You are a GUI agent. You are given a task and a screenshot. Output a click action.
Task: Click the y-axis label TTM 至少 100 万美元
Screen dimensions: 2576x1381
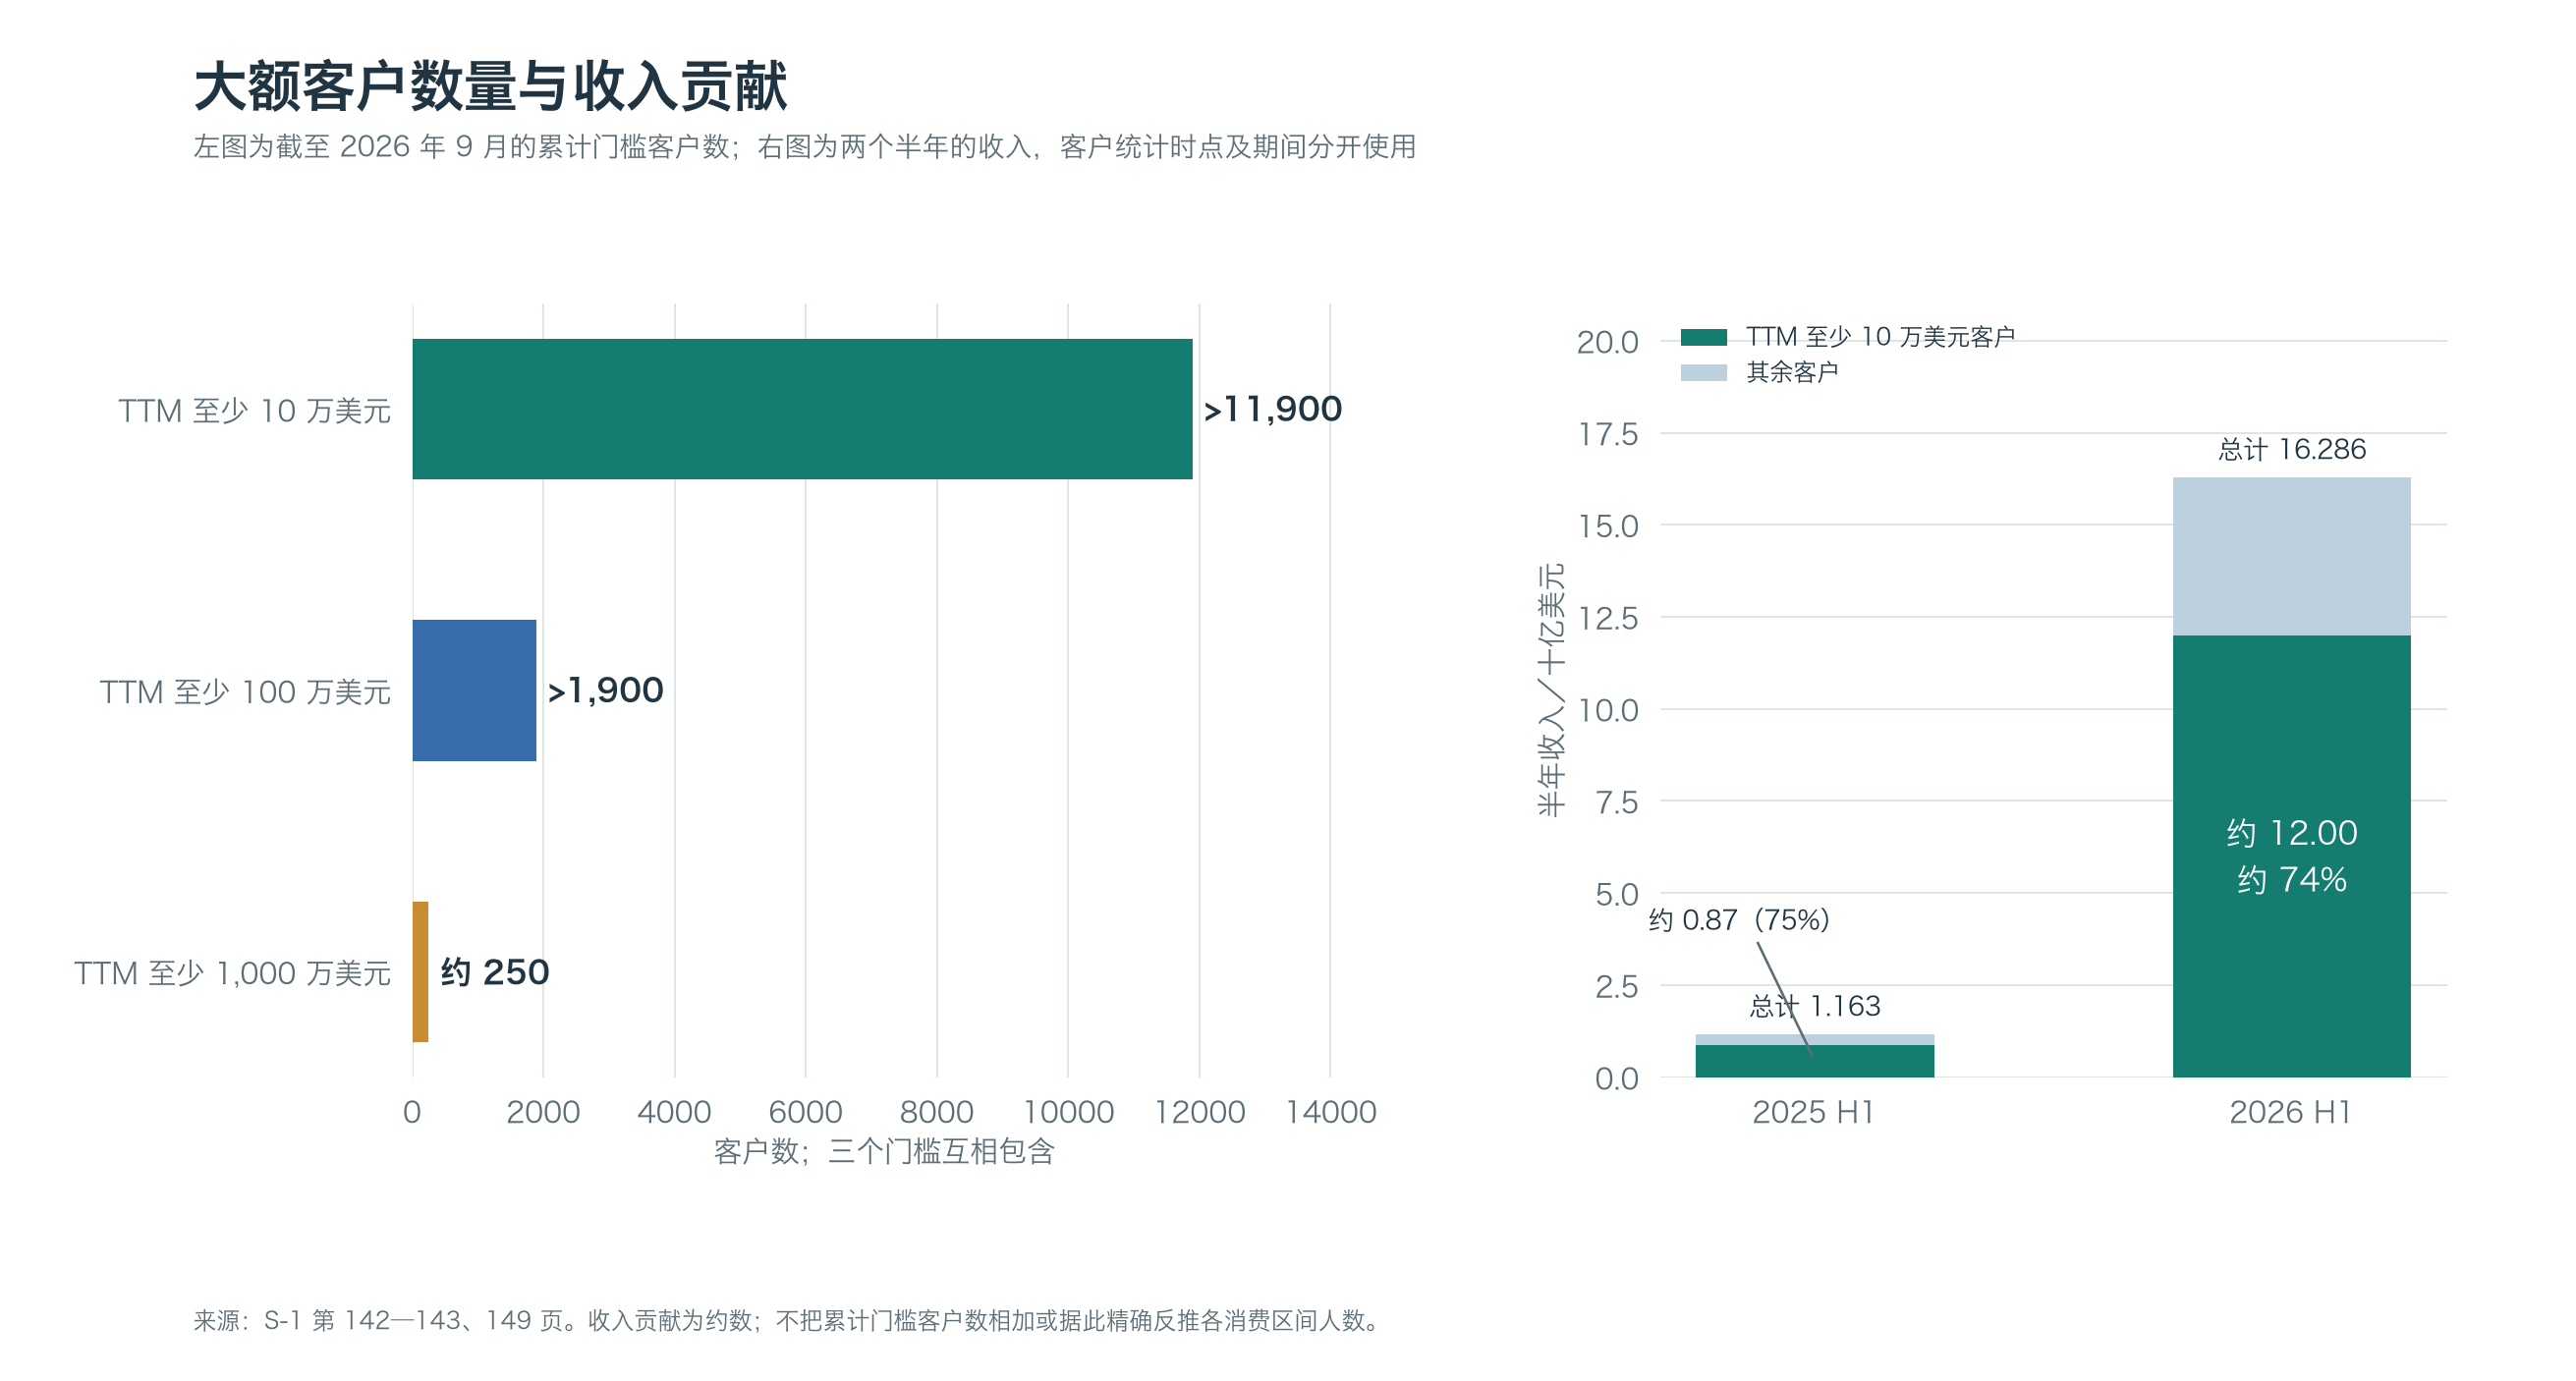tap(245, 692)
